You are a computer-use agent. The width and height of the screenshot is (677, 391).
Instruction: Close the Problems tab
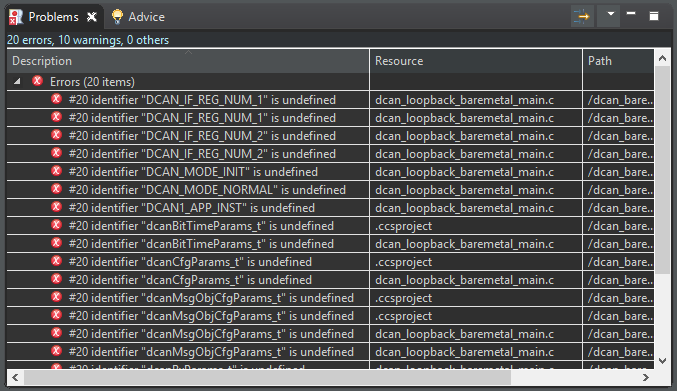point(92,17)
